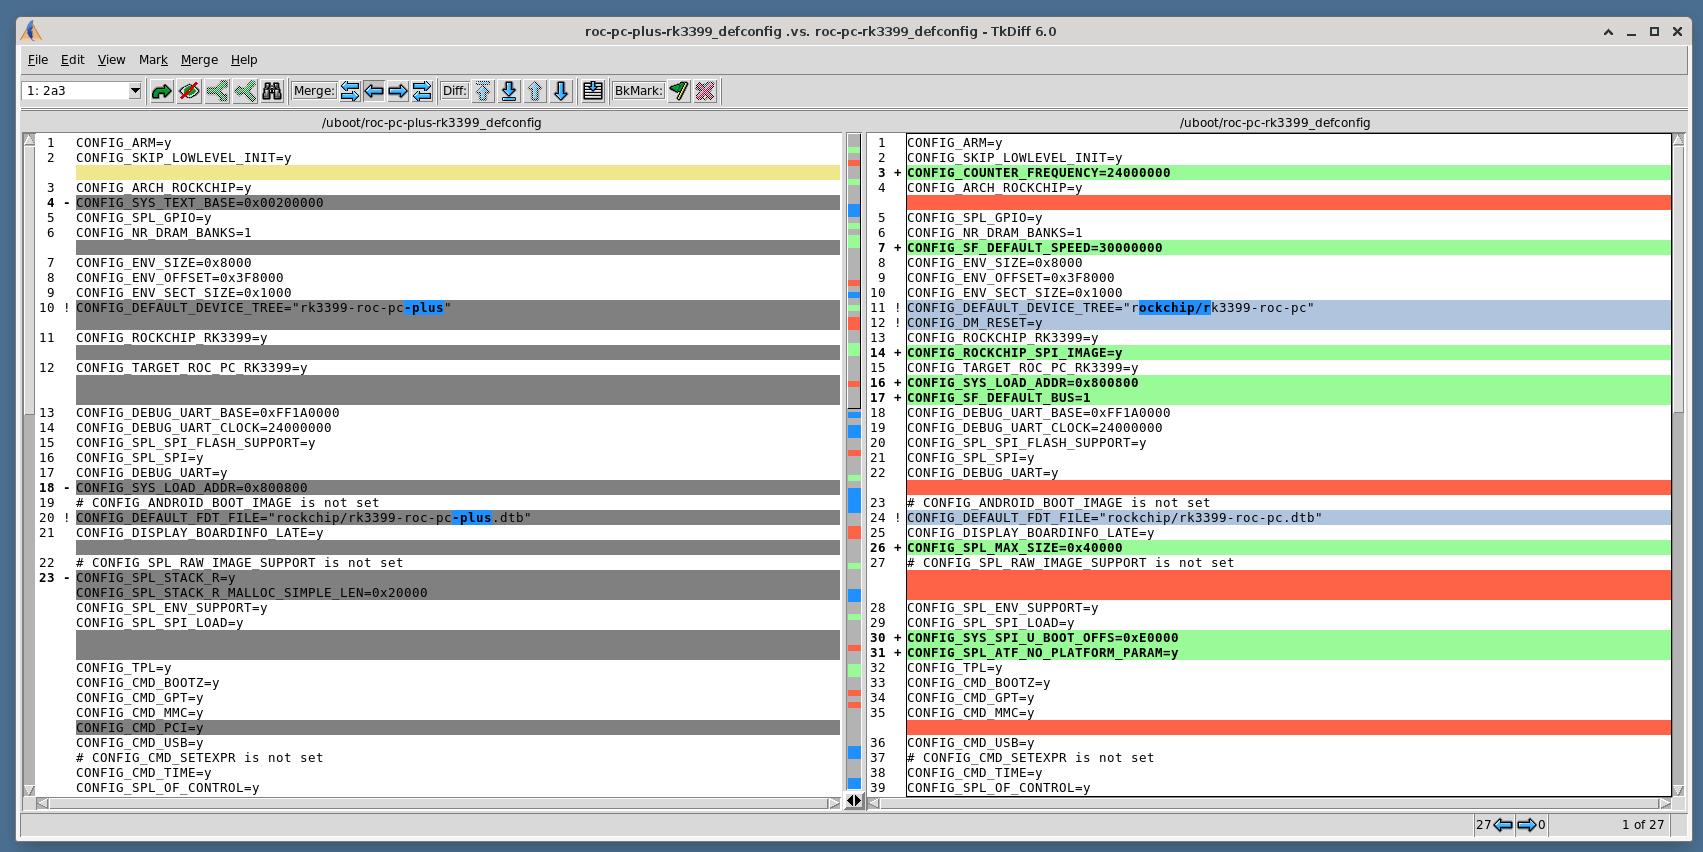Toggle merge left-then-right double arrow button
This screenshot has width=1703, height=852.
pyautogui.click(x=350, y=91)
